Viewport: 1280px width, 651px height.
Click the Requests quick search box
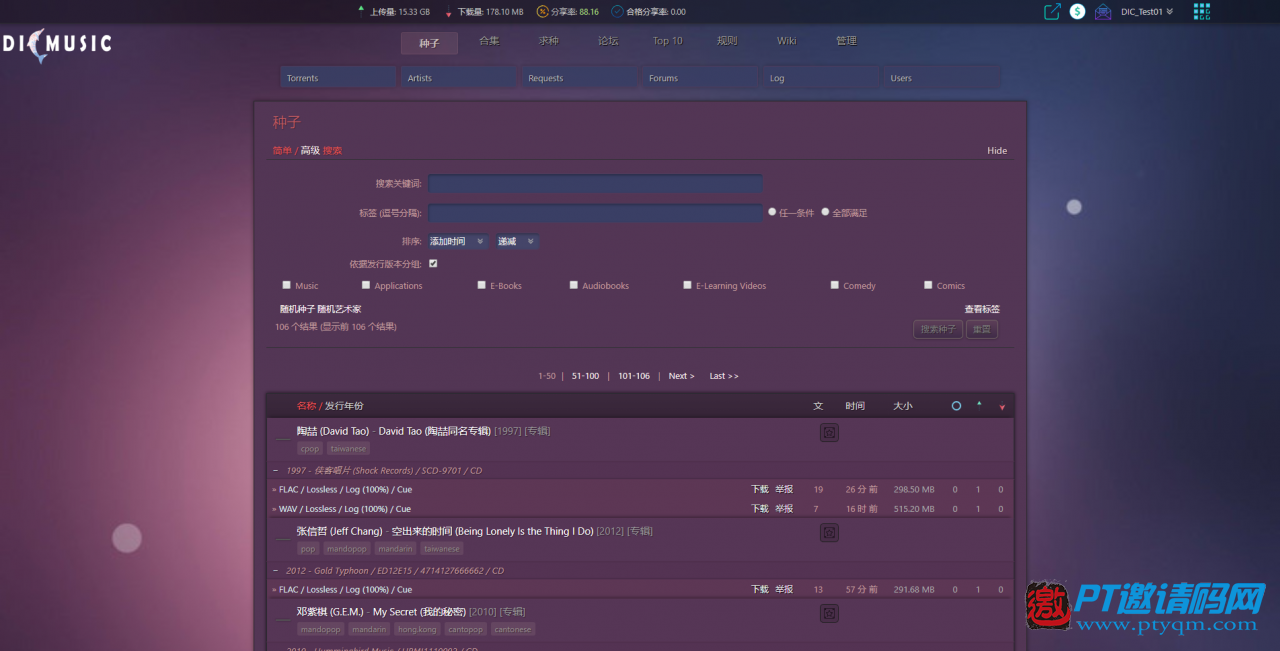580,78
